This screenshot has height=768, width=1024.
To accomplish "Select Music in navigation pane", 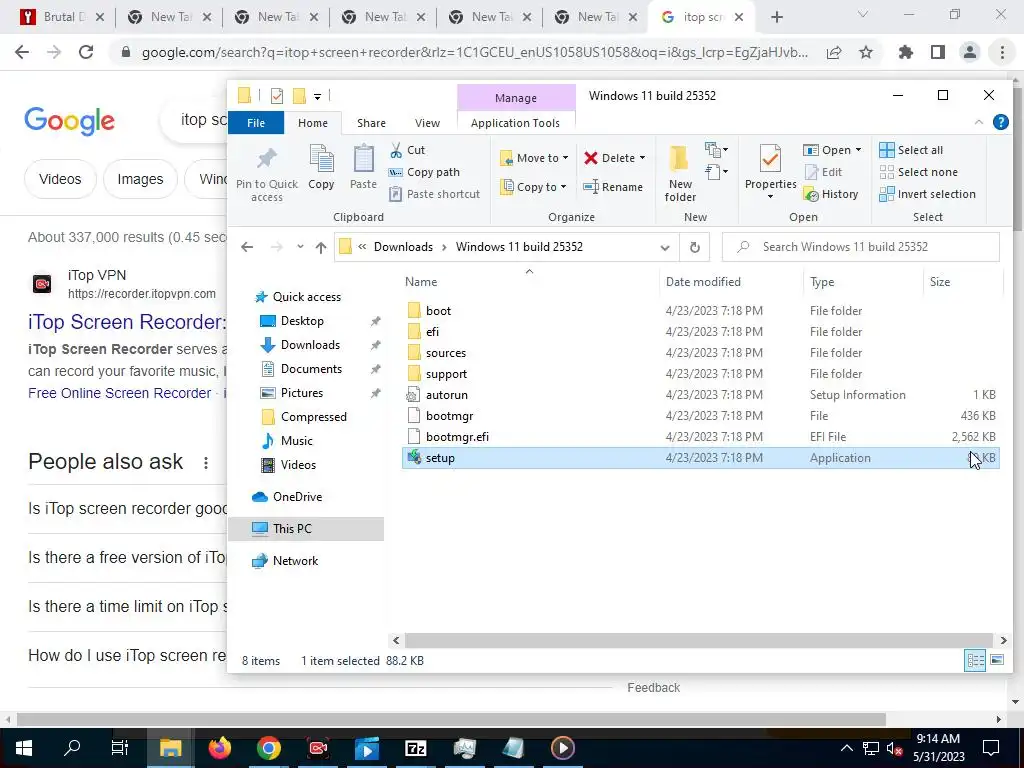I will pyautogui.click(x=296, y=441).
